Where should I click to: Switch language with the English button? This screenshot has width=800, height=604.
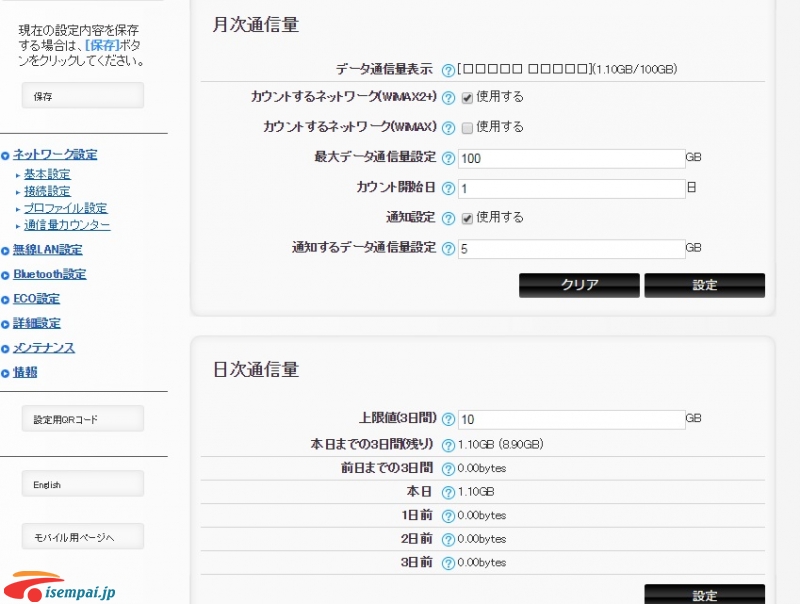click(x=82, y=485)
